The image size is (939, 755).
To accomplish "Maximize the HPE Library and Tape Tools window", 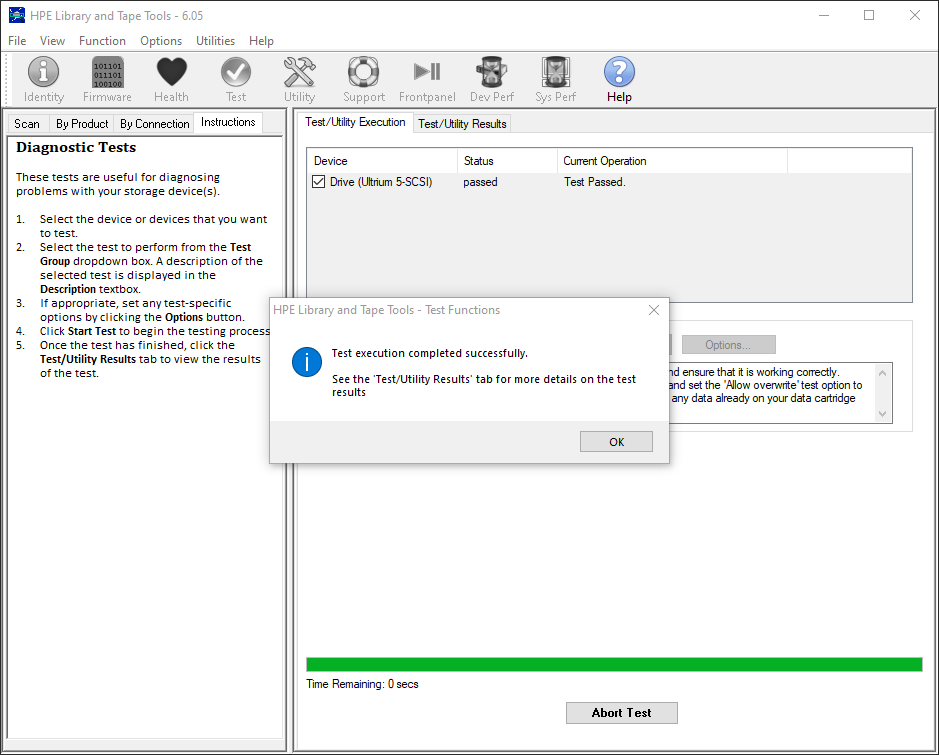I will point(869,16).
